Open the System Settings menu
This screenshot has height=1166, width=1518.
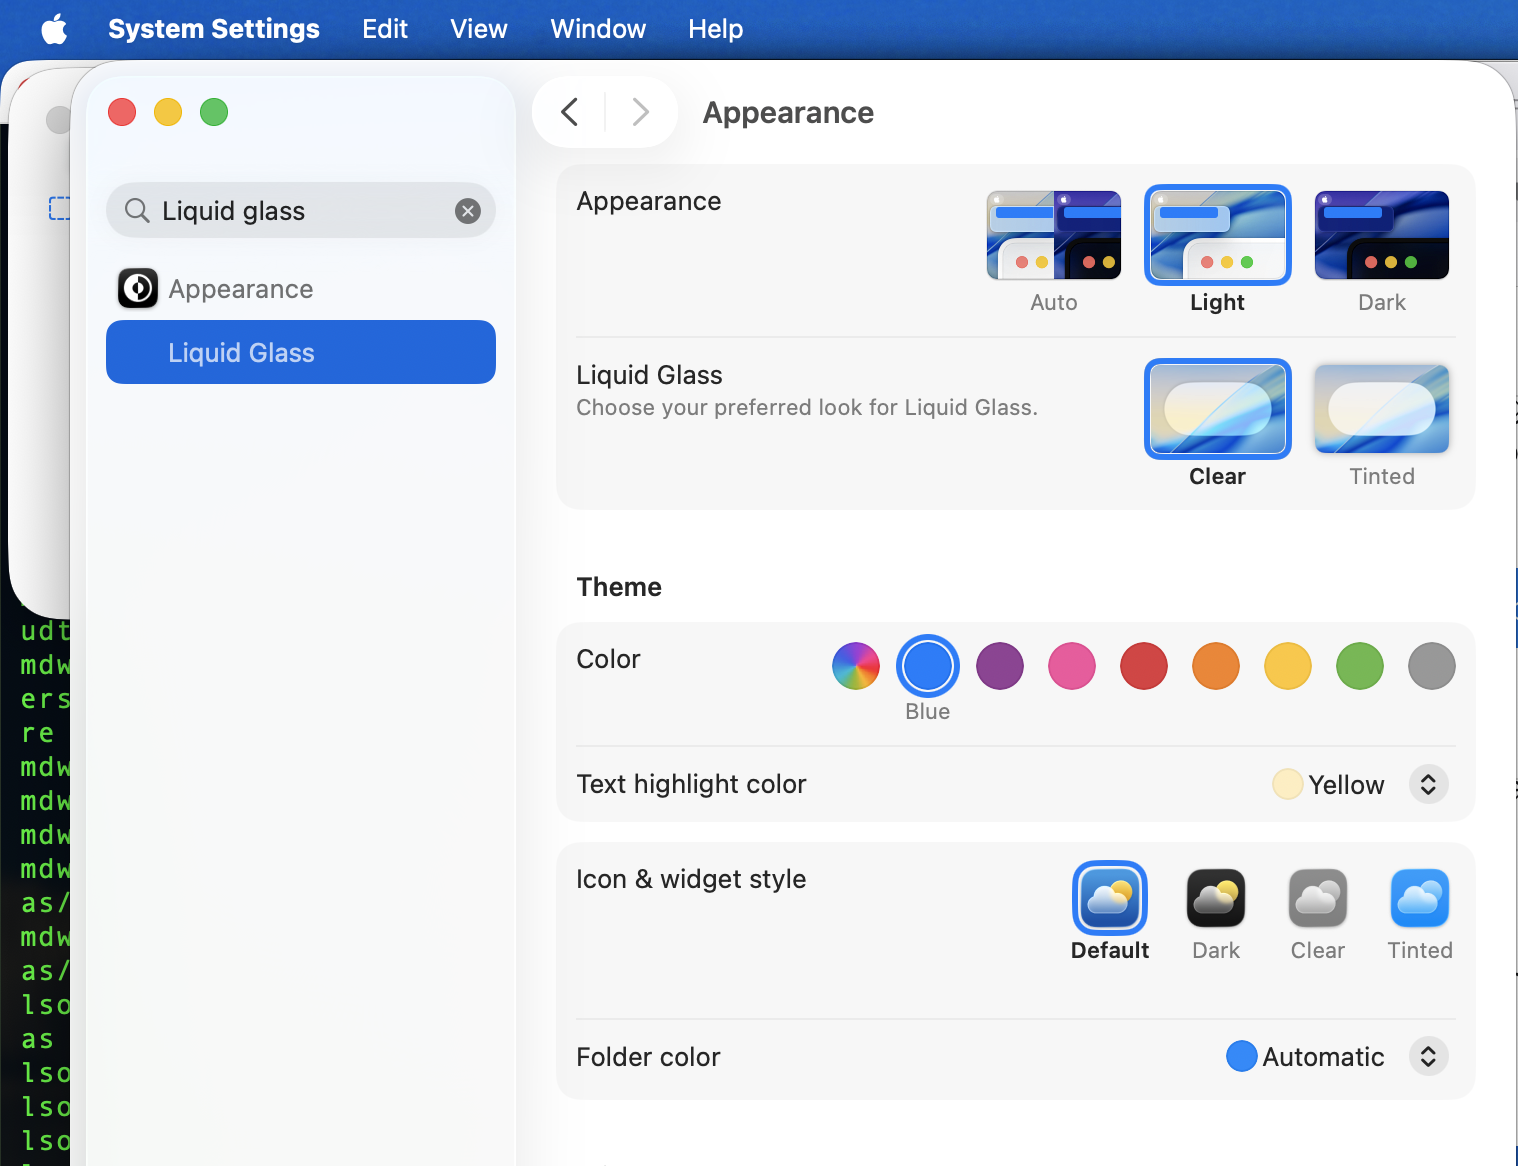214,29
